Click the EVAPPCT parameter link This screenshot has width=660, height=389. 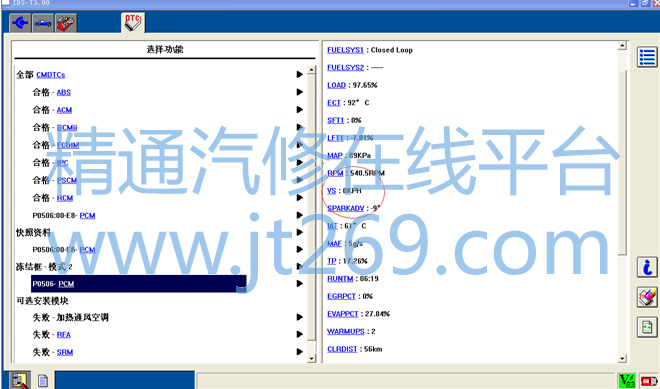point(343,314)
